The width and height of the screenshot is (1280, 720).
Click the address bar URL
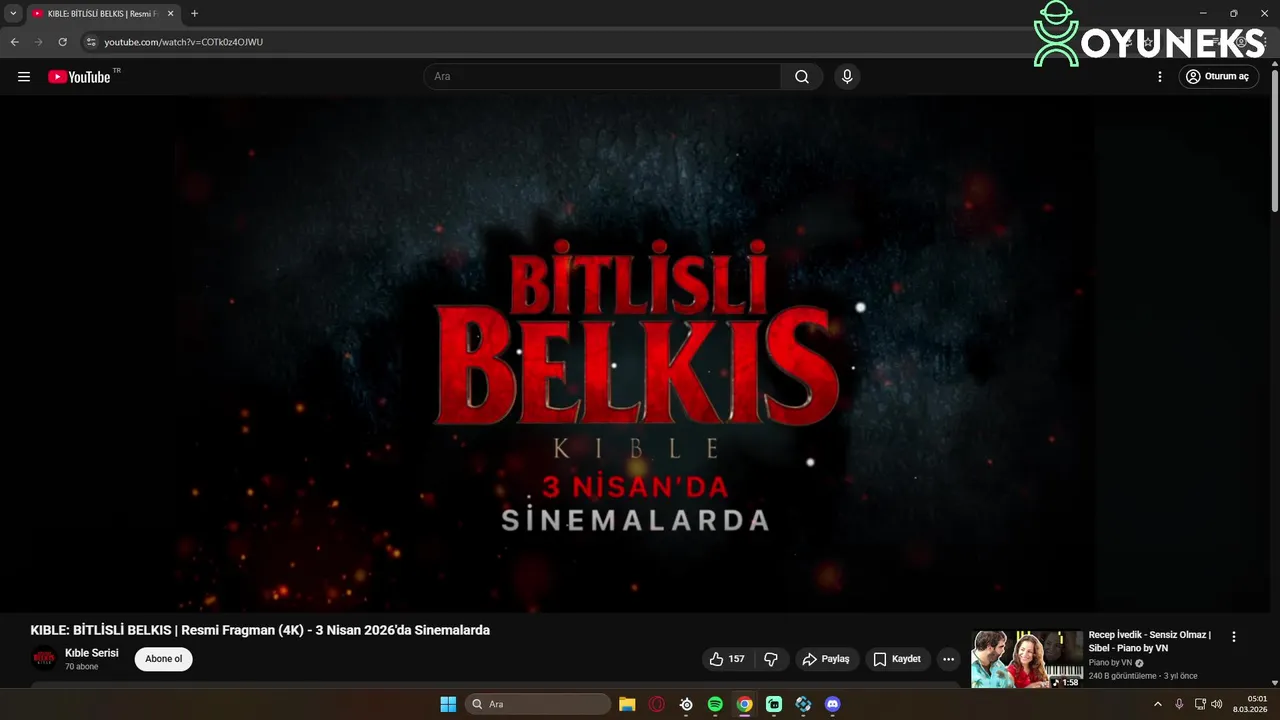184,42
